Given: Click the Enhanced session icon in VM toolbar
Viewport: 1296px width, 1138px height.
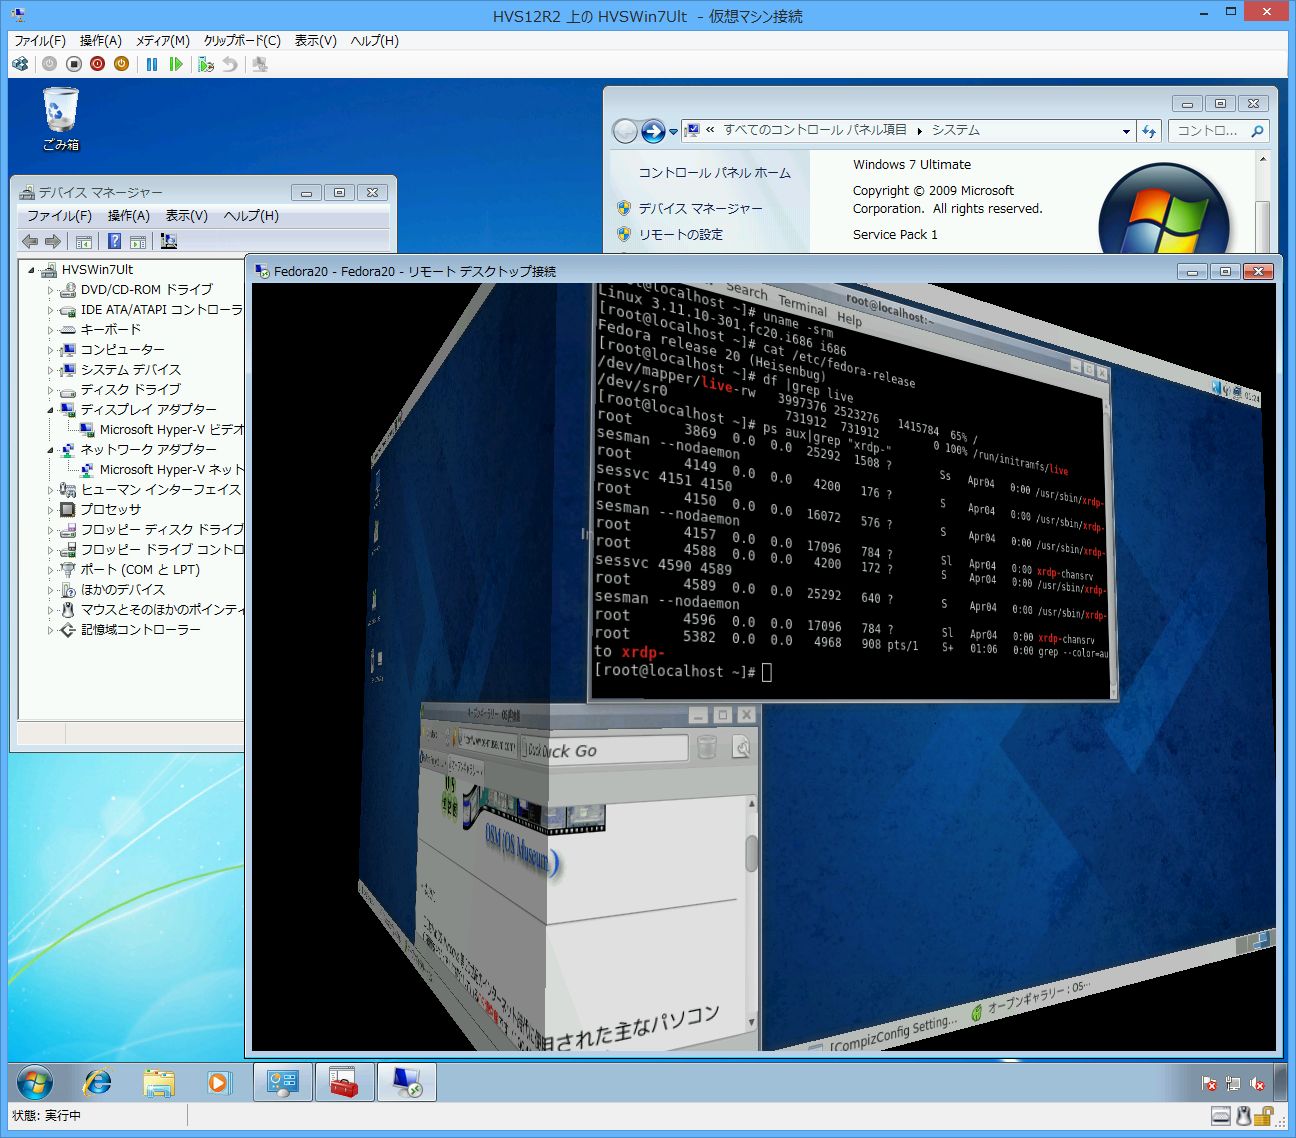Looking at the screenshot, I should [x=260, y=64].
